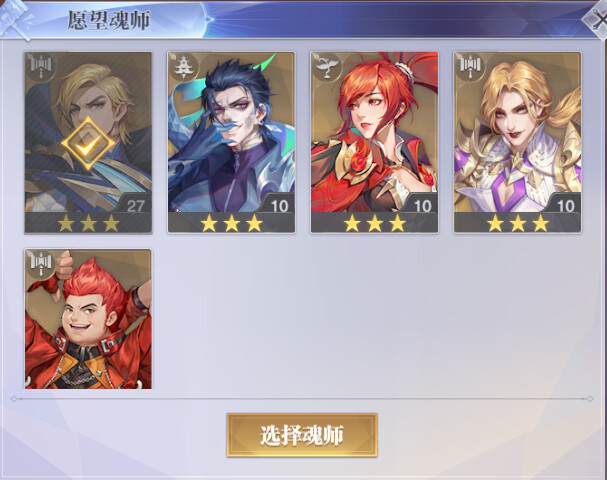Click the 10 level badge on blue-haired card
Viewport: 607px width, 480px height.
point(279,206)
